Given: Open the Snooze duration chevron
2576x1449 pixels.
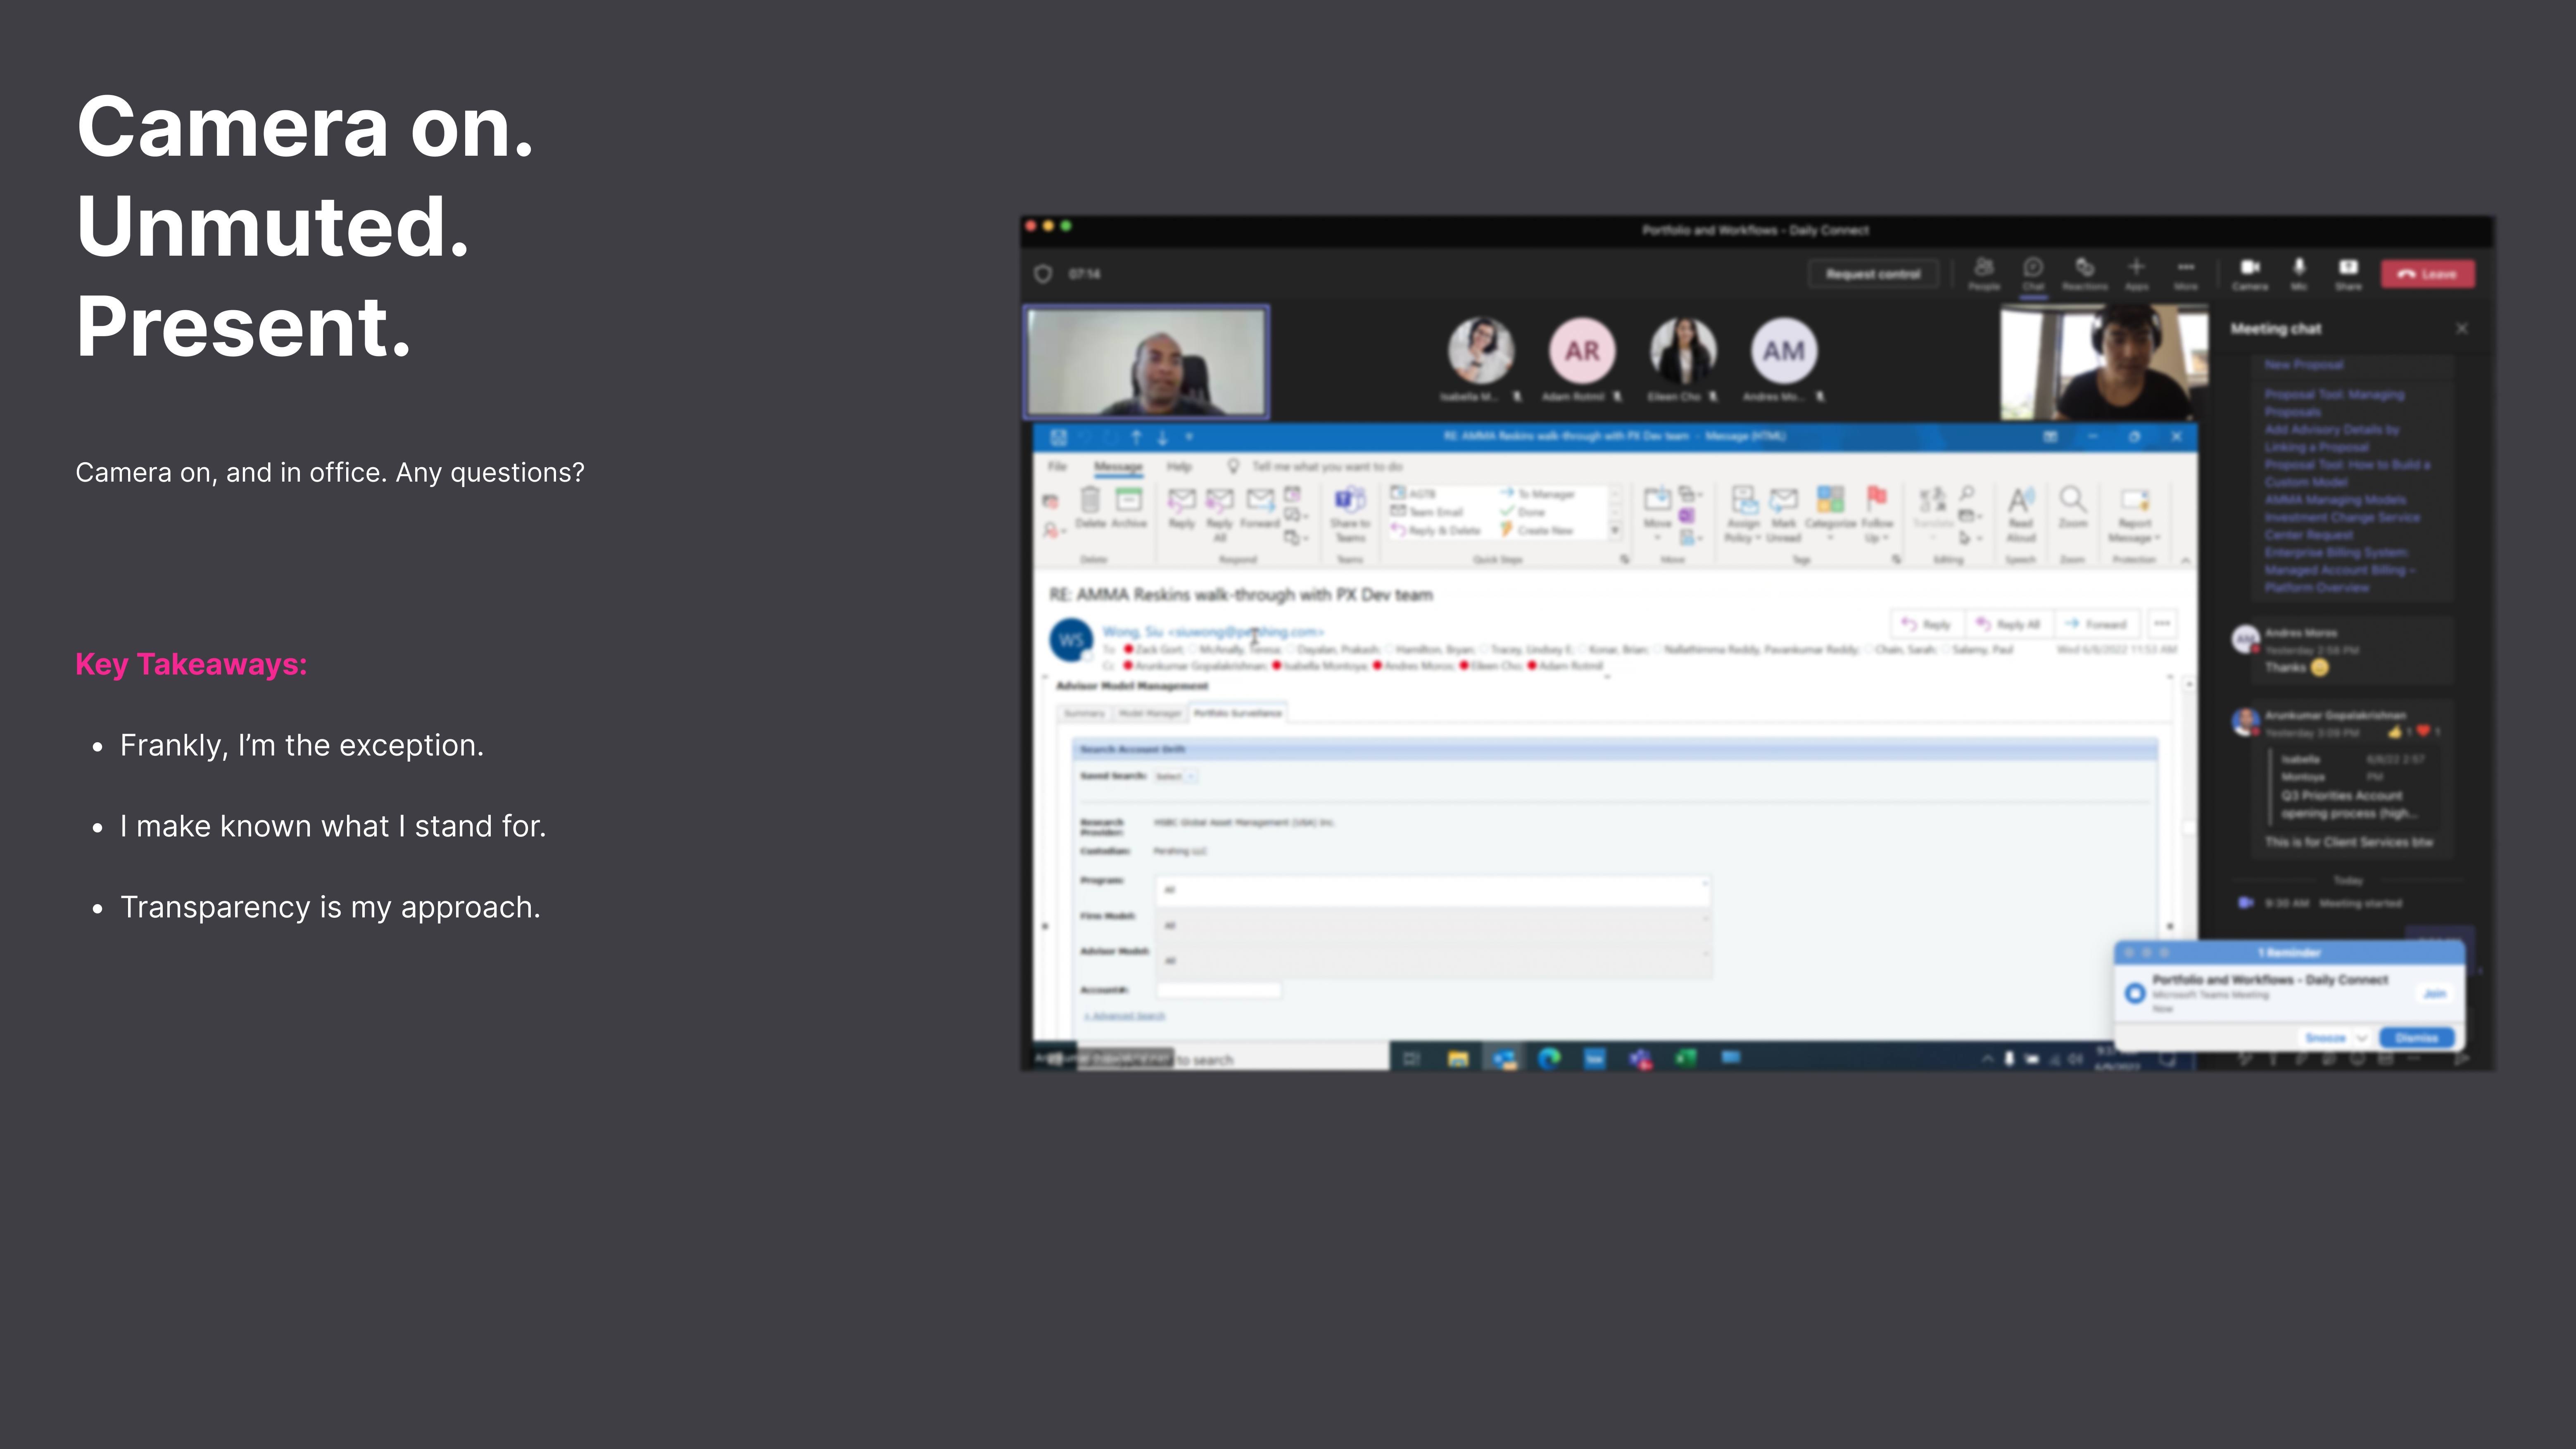Looking at the screenshot, I should tap(2362, 1038).
